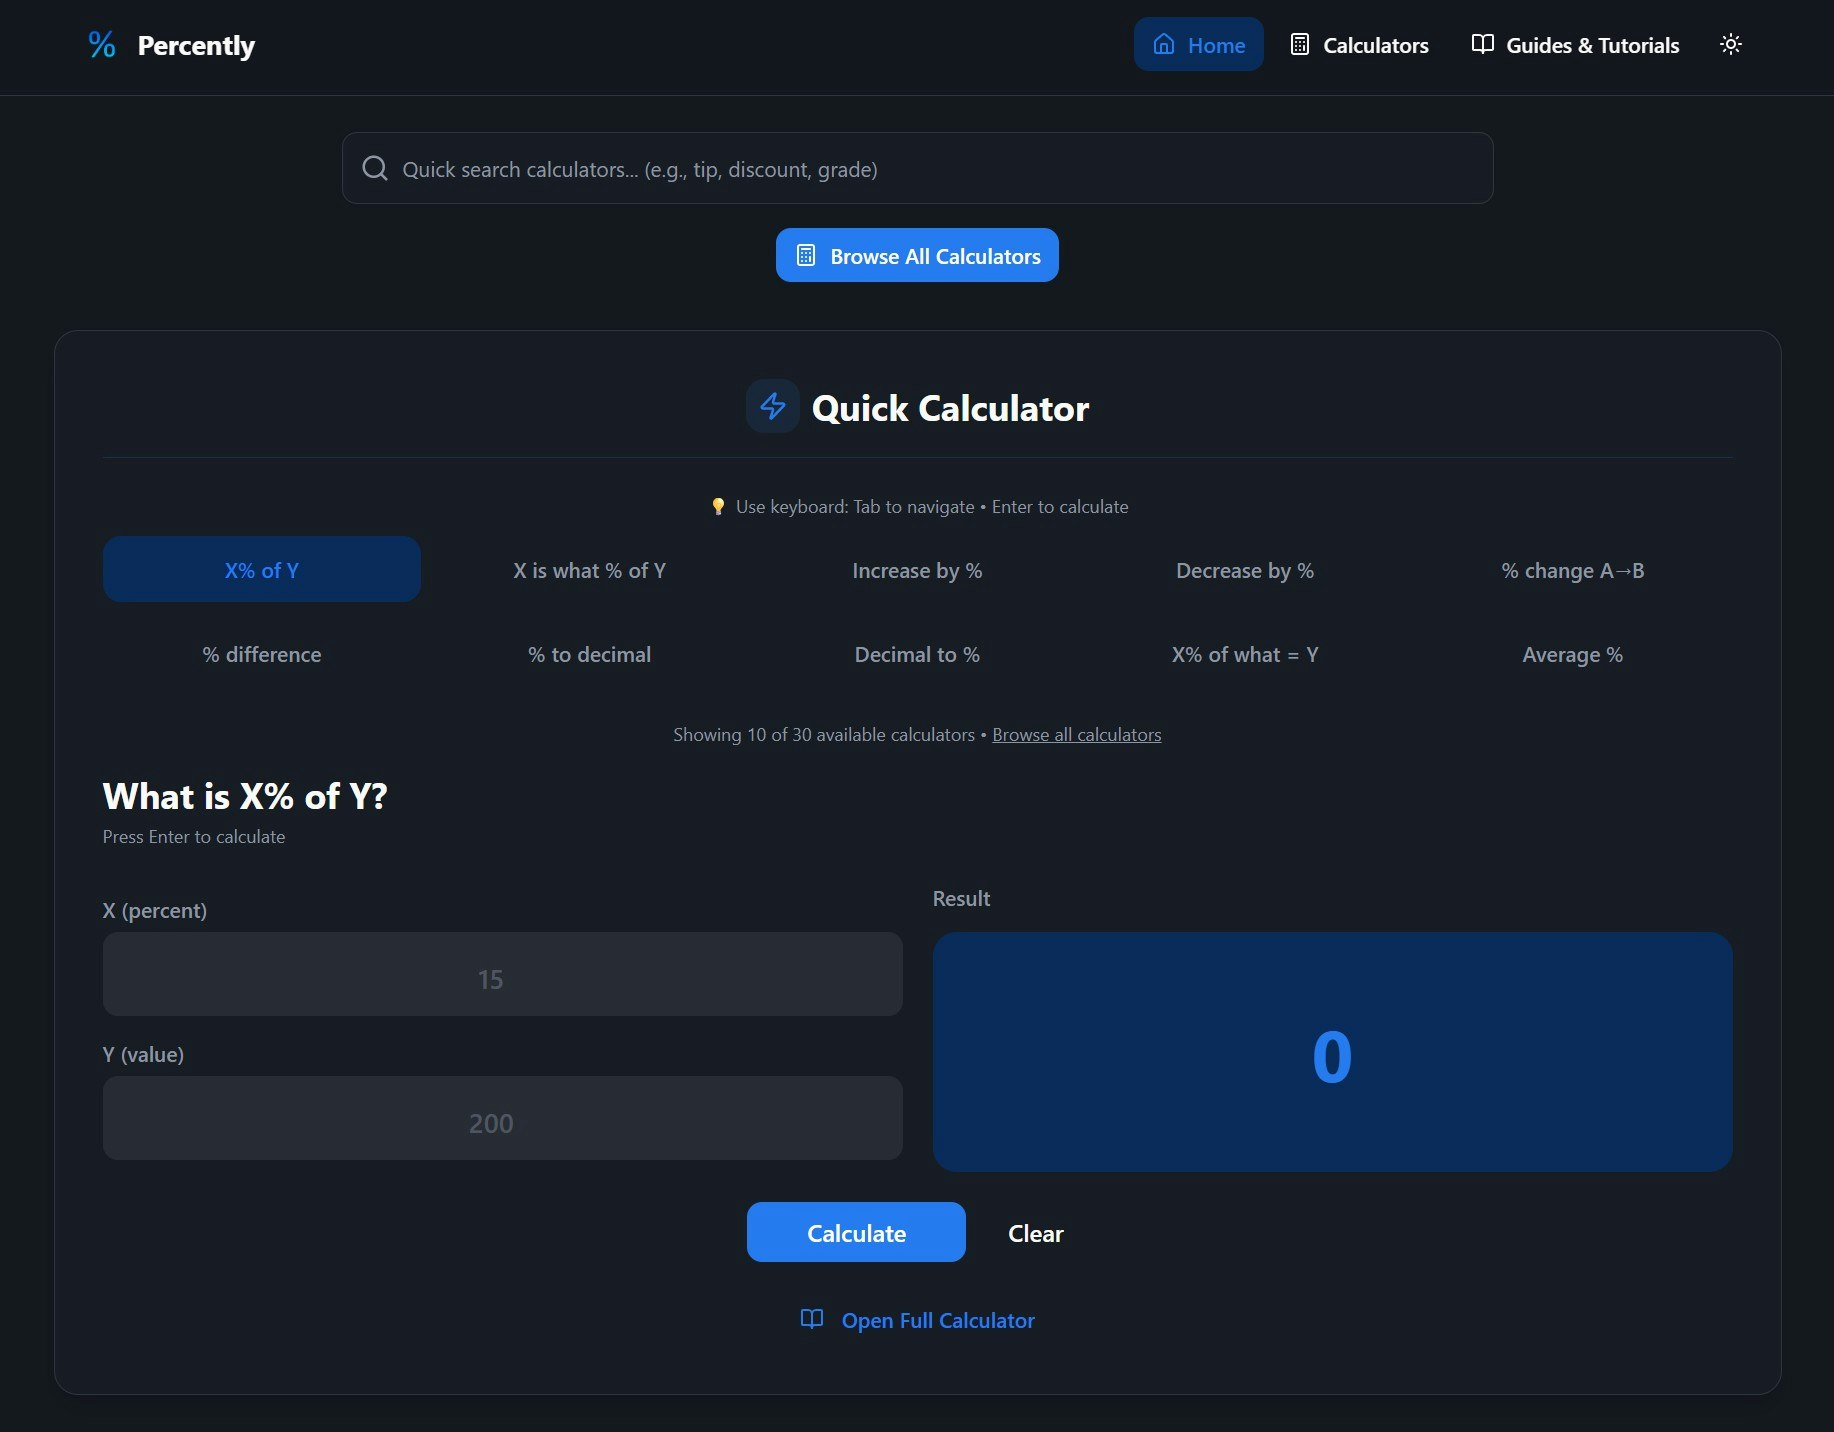Choose % change A→B tab
1834x1432 pixels.
point(1573,570)
